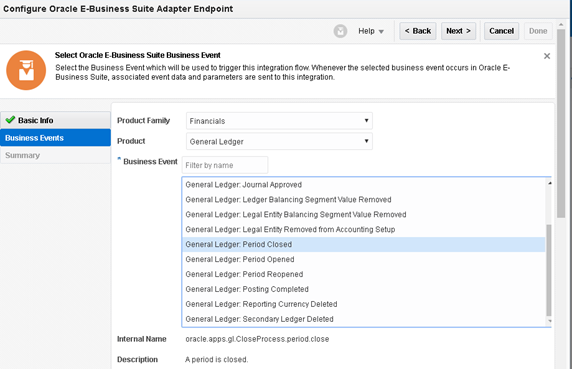Select General Ledger: Period Opened event
Screen dimensions: 572x369
click(x=363, y=260)
